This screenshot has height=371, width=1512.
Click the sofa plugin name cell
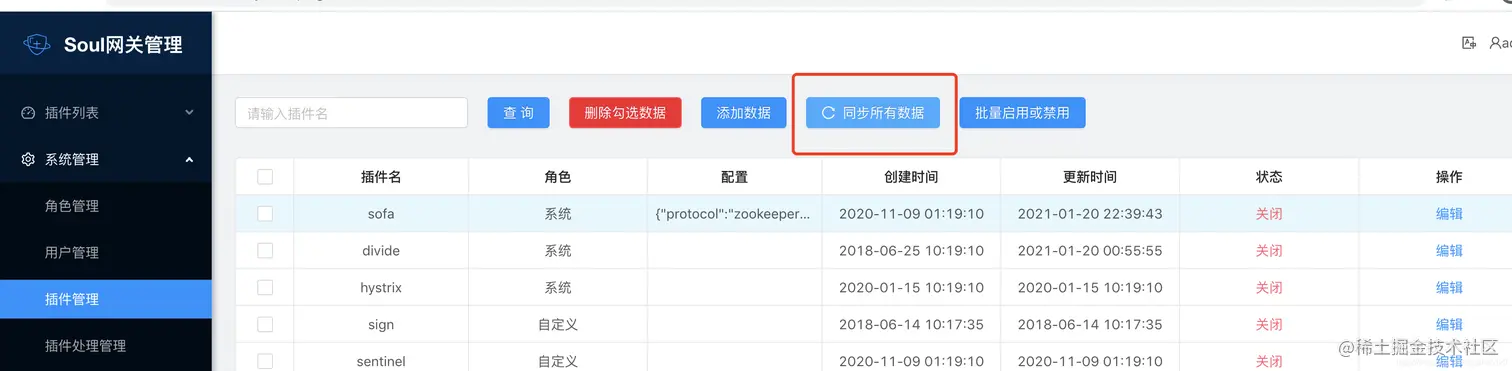click(x=381, y=214)
